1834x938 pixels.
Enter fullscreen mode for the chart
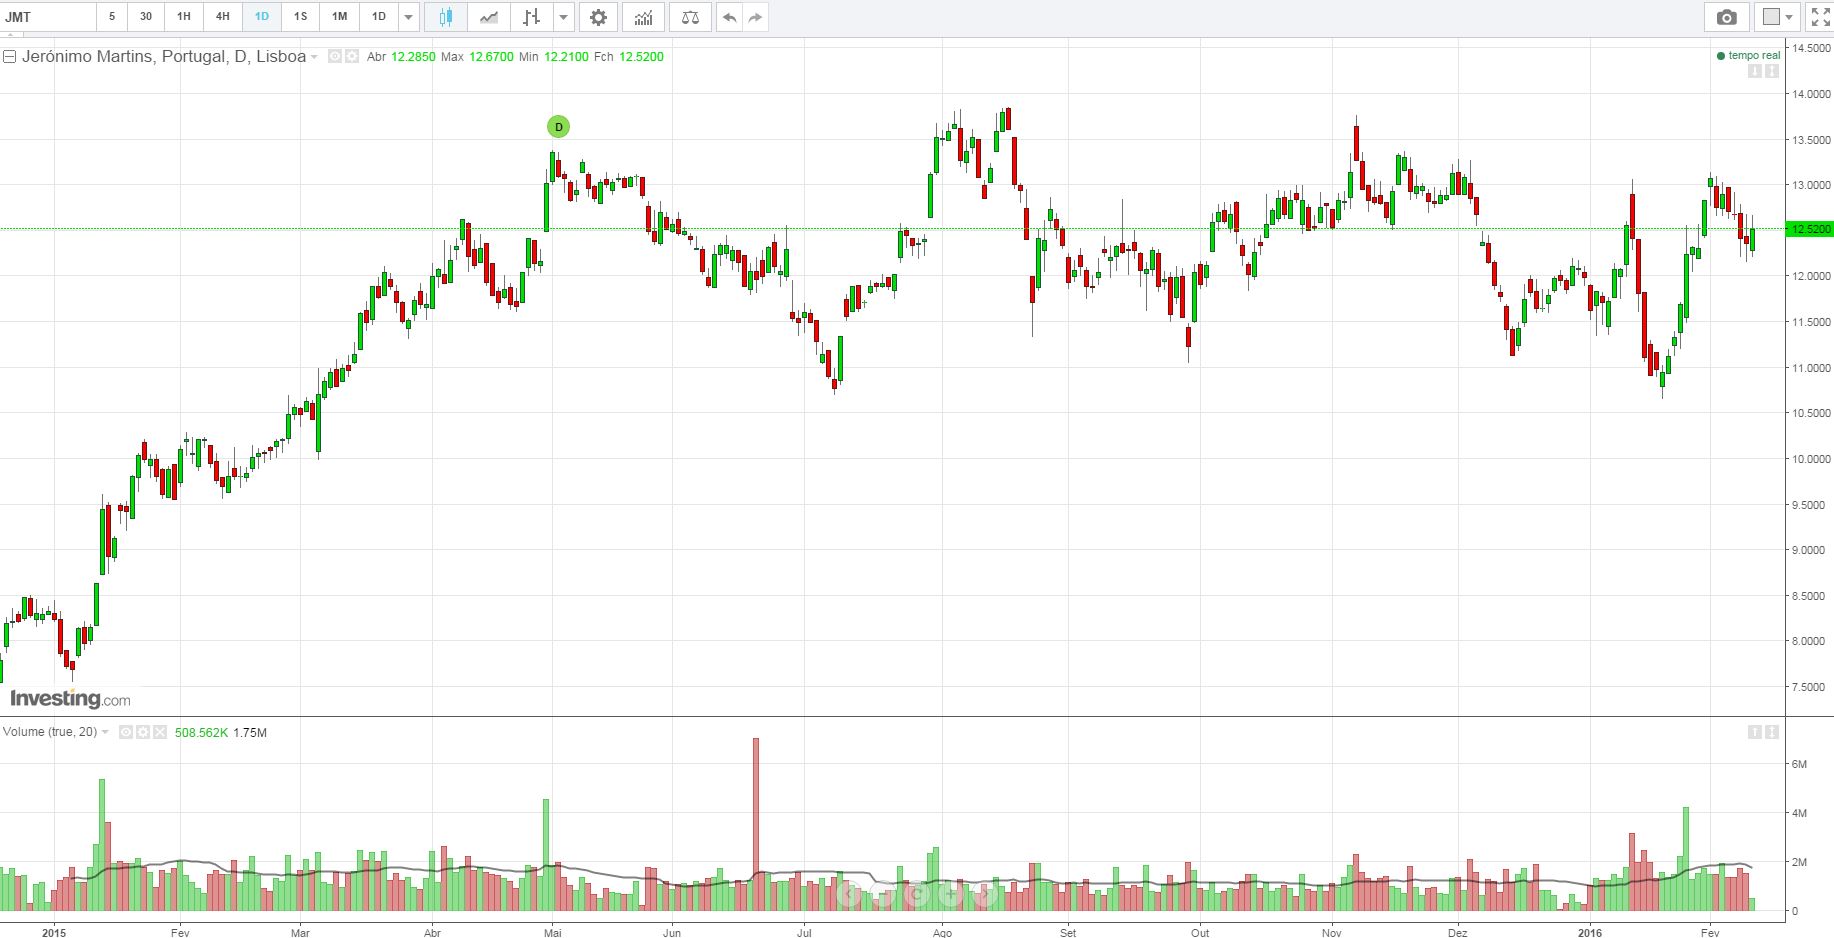[x=1819, y=17]
